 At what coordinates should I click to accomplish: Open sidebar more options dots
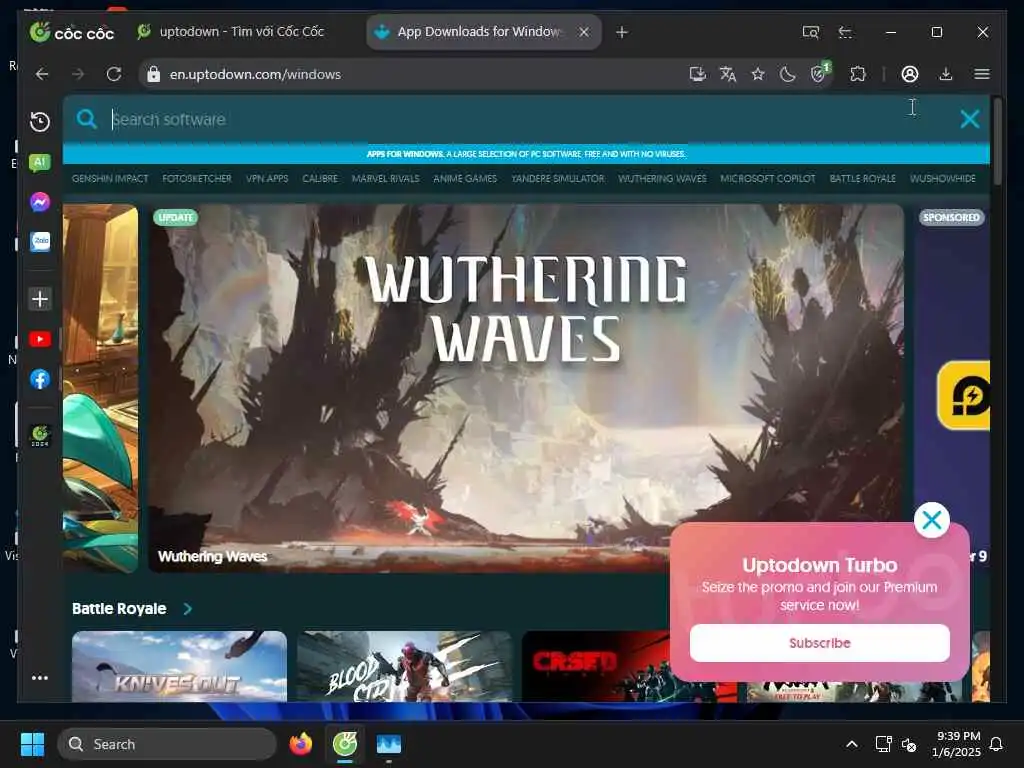point(40,678)
